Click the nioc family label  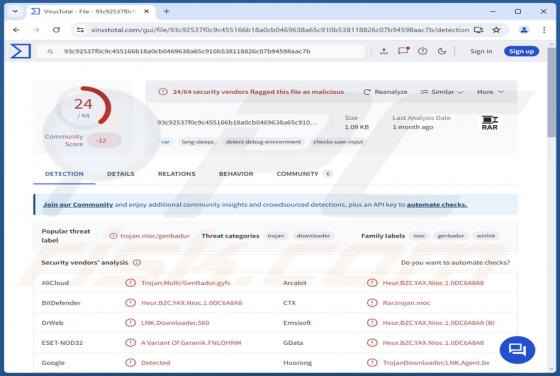(419, 236)
